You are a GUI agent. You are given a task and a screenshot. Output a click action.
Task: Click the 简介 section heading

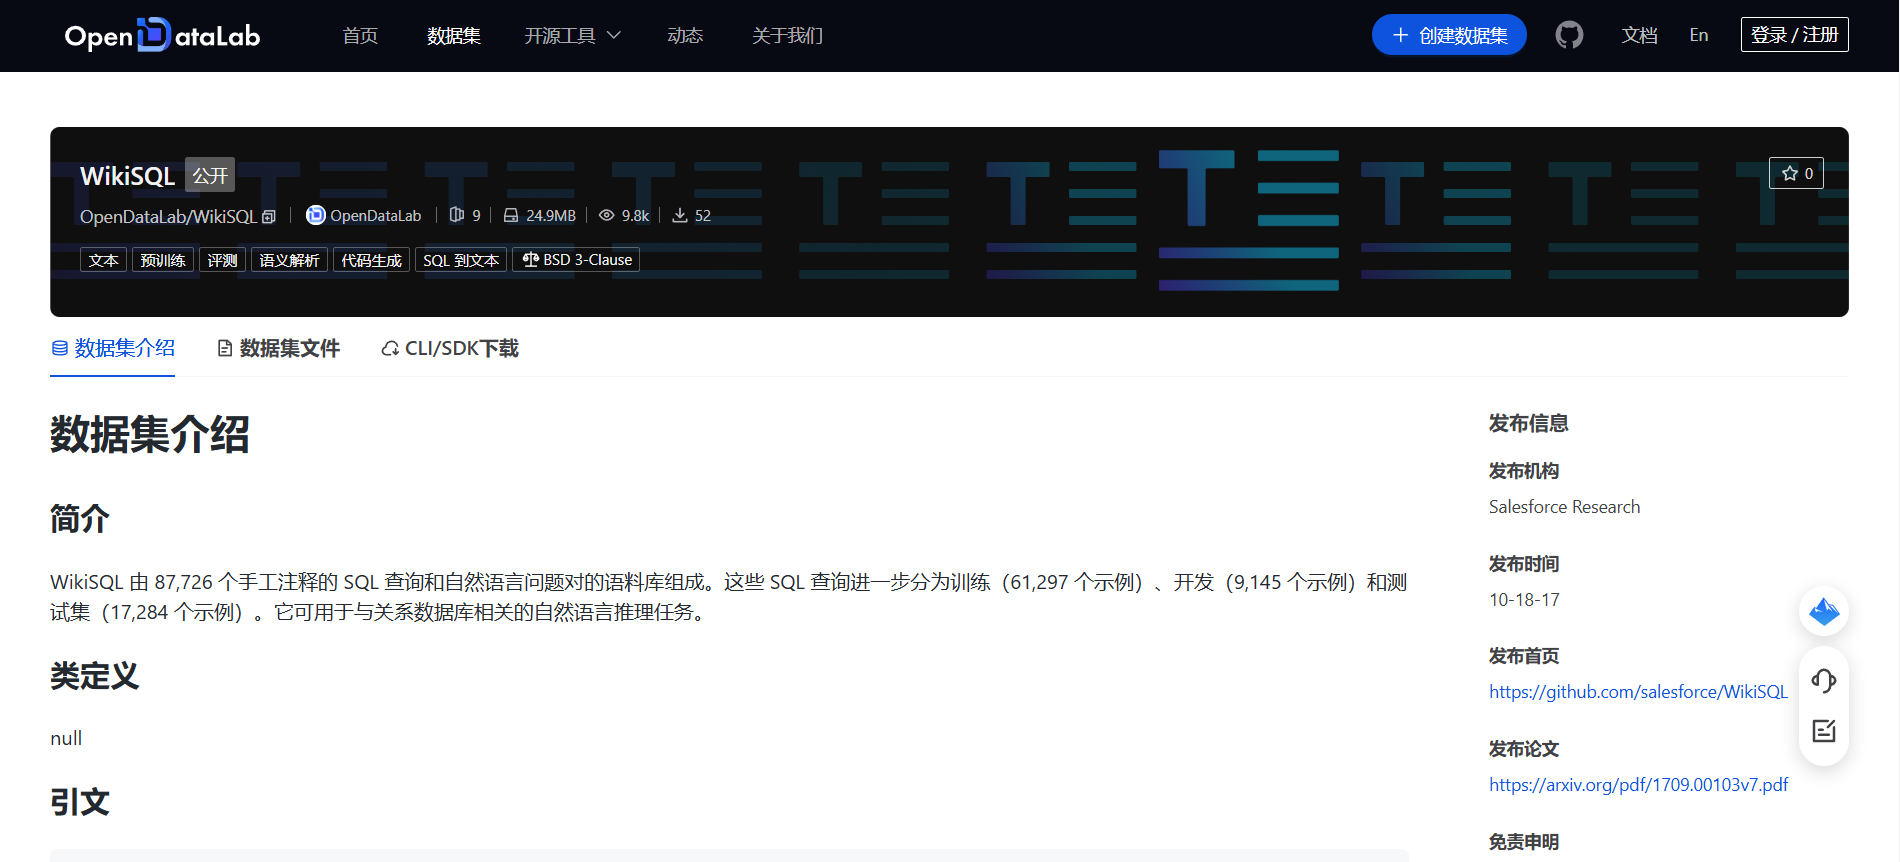[x=80, y=519]
